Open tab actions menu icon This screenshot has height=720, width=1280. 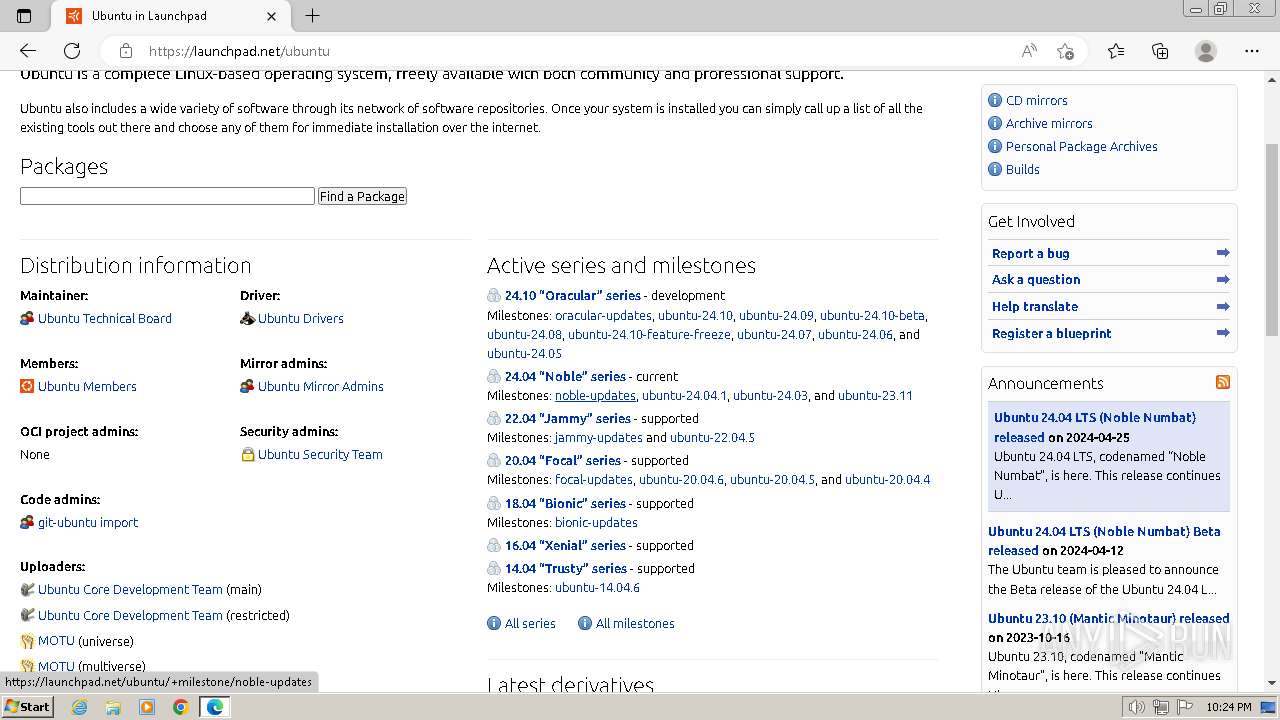tap(24, 16)
